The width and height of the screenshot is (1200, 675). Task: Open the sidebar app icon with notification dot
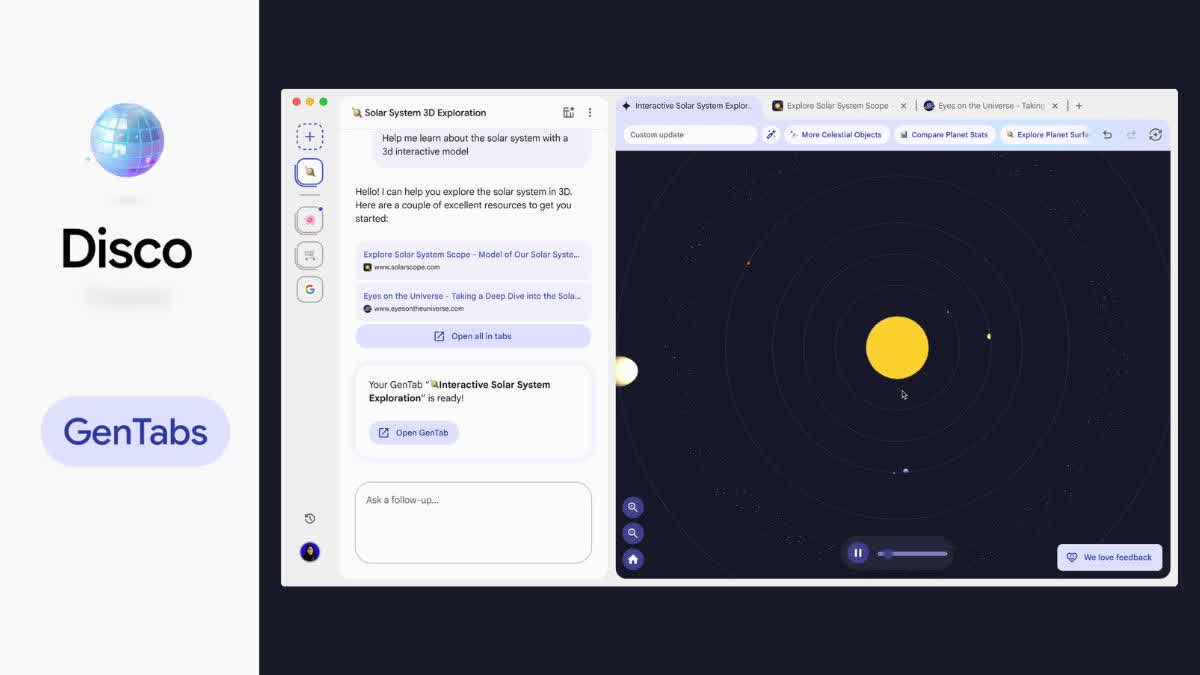coord(310,218)
